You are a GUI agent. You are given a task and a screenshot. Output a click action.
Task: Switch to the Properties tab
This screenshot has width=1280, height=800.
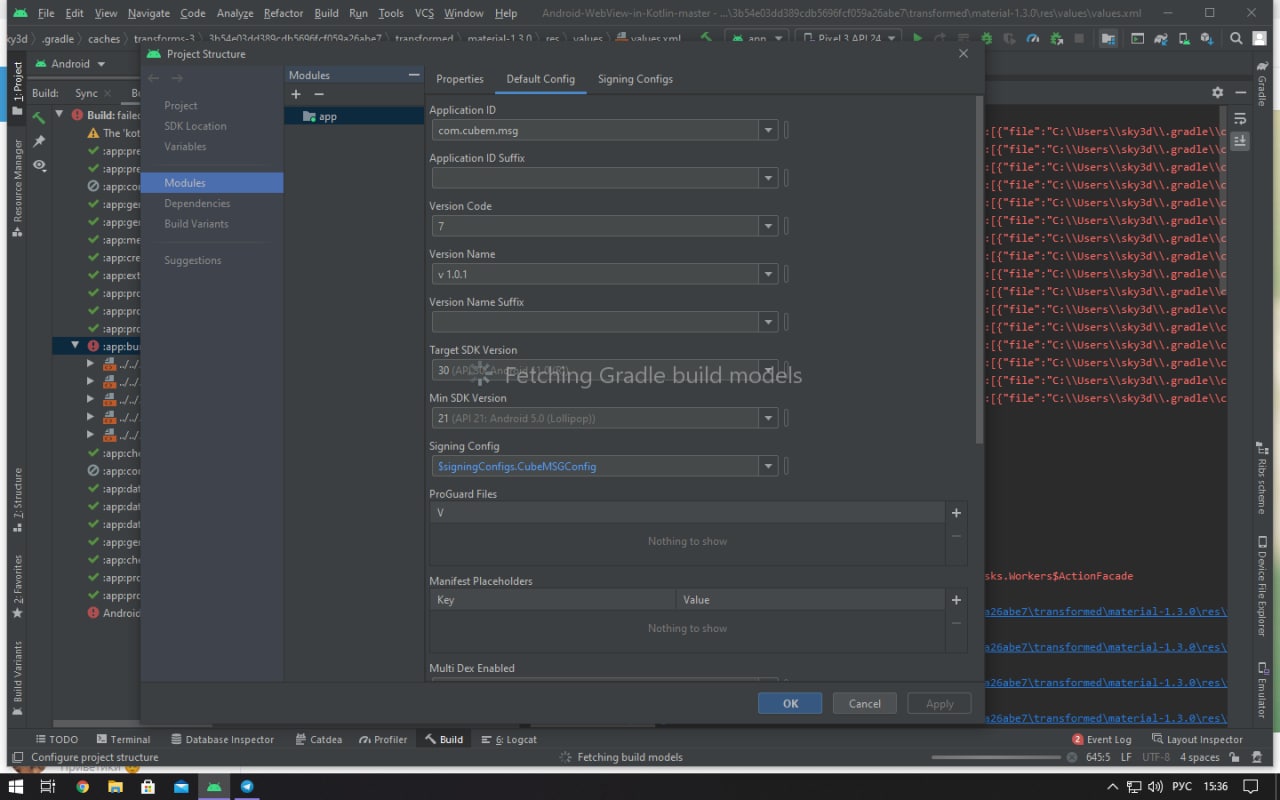click(460, 79)
